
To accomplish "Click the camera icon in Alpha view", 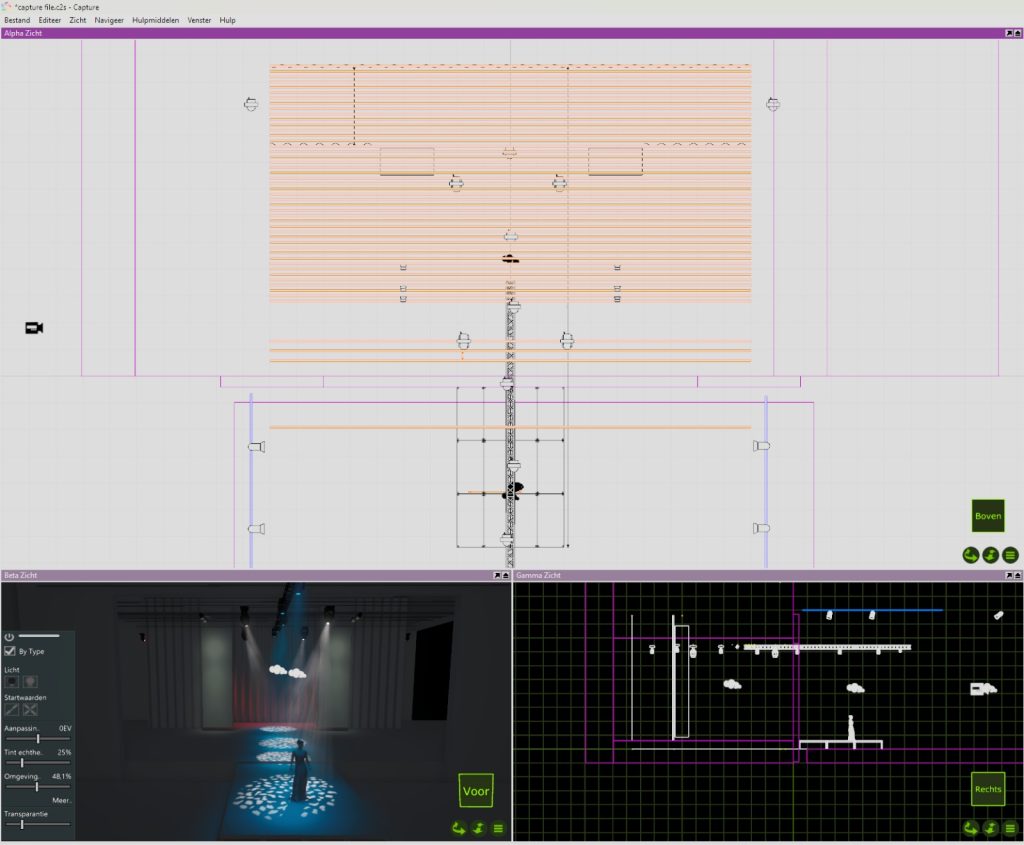I will click(34, 328).
